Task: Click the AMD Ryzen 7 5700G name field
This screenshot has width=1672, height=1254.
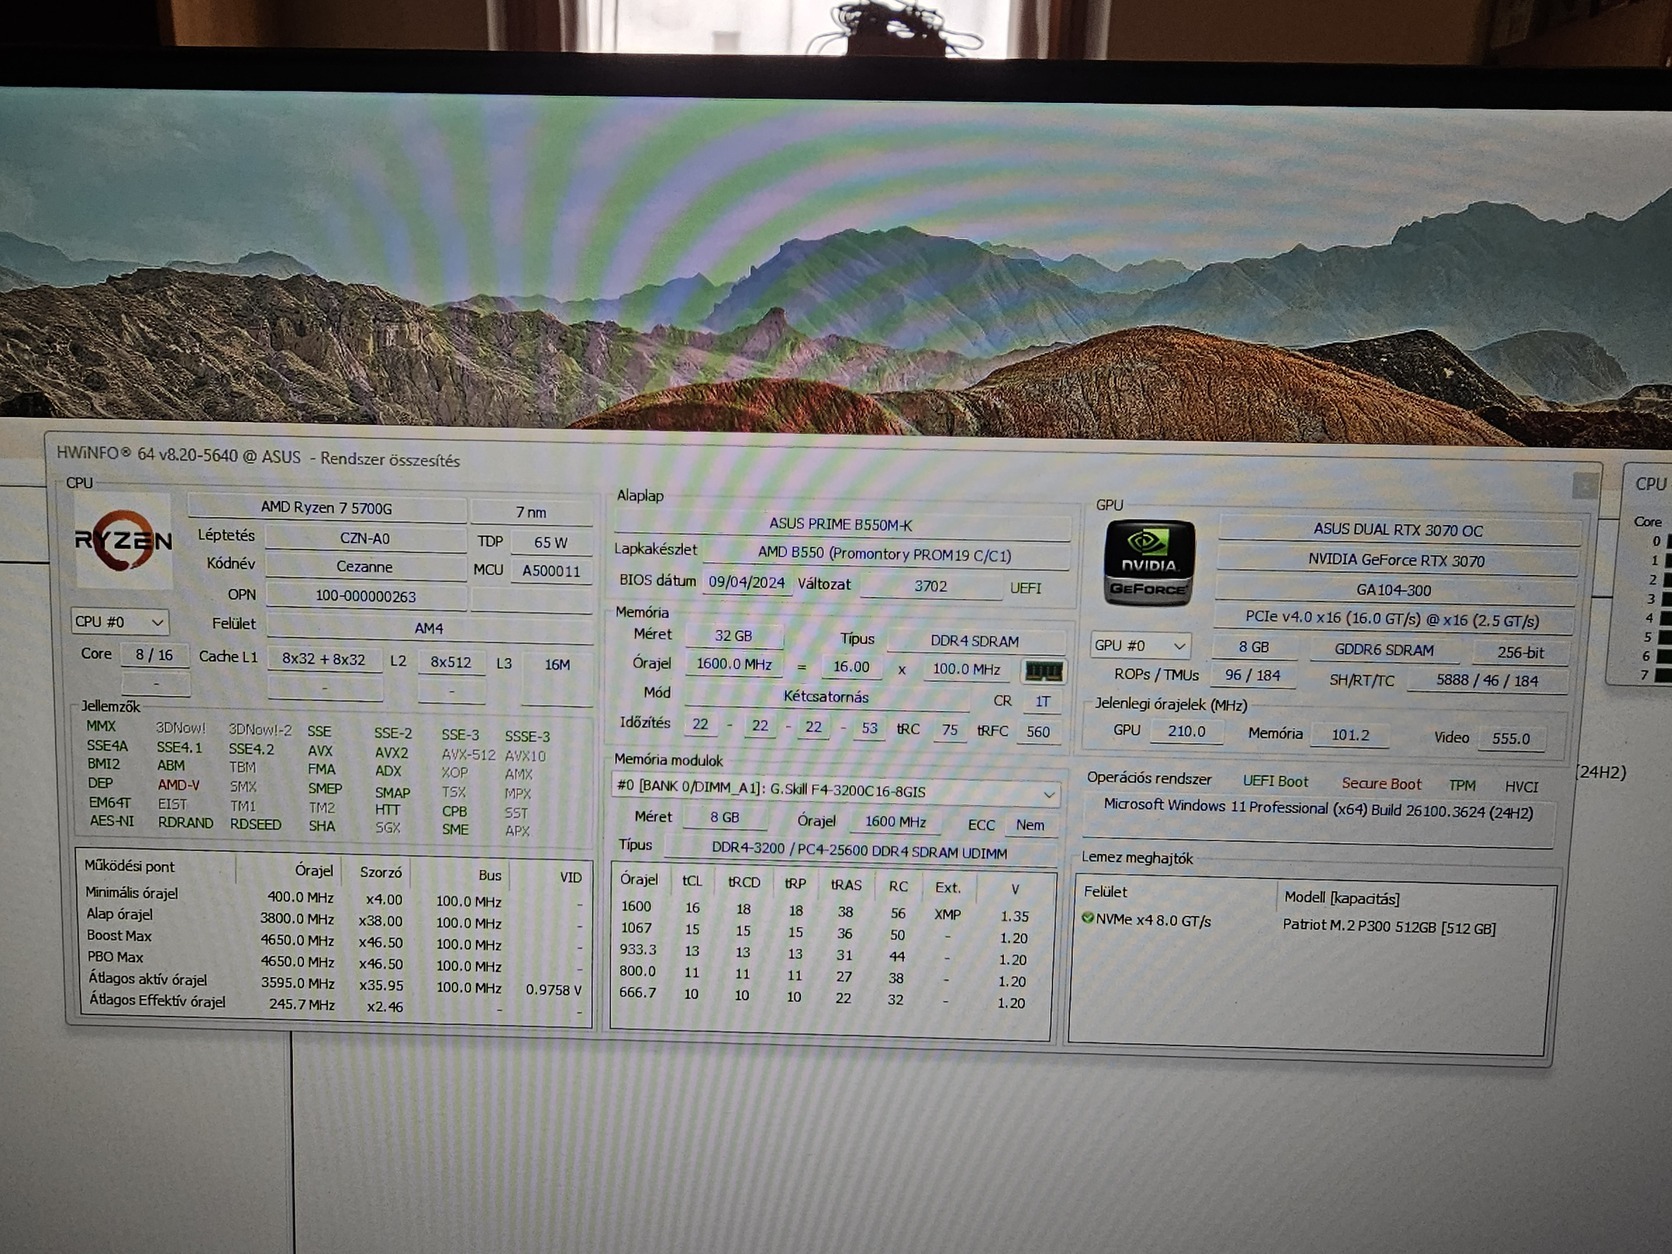Action: click(x=327, y=508)
